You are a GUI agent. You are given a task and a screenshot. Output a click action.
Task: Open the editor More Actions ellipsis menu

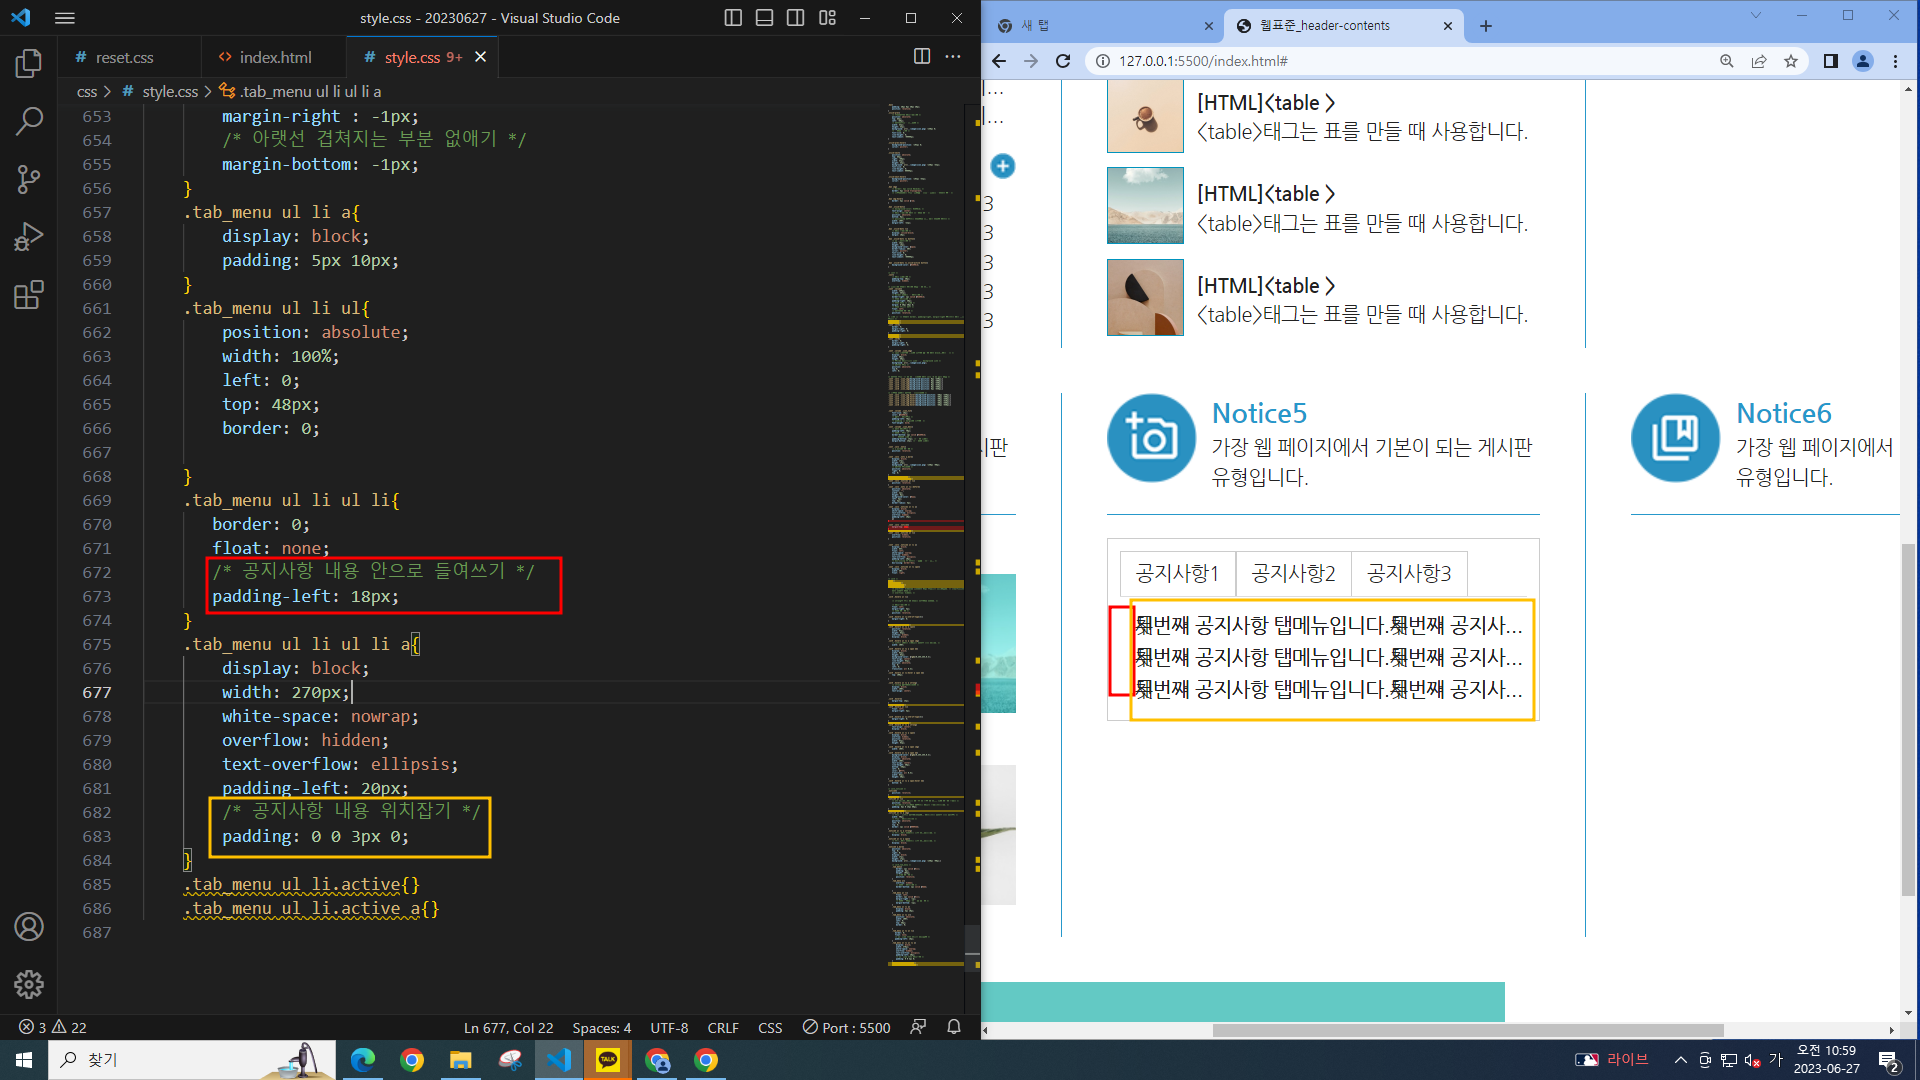pos(953,57)
